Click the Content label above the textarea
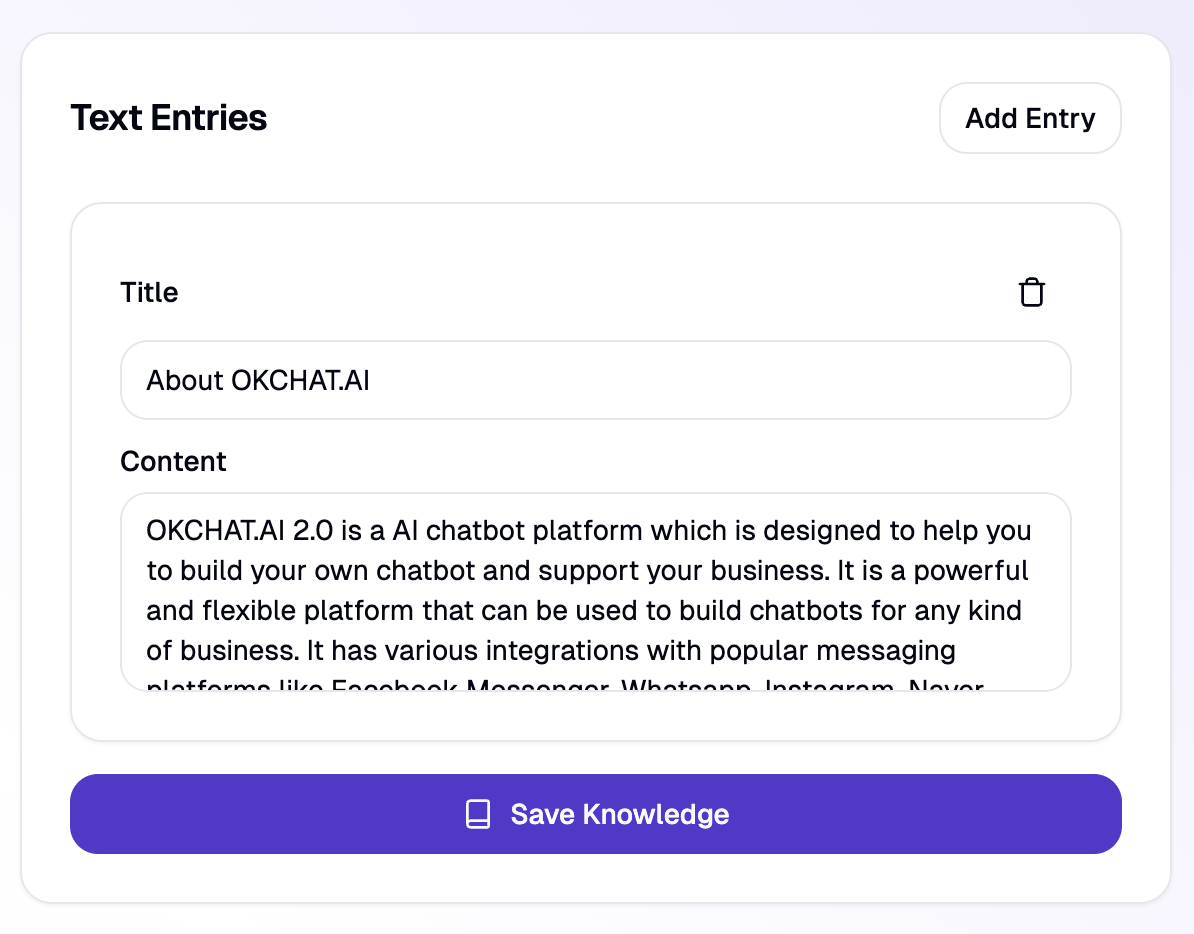Viewport: 1194px width, 934px height. click(173, 461)
